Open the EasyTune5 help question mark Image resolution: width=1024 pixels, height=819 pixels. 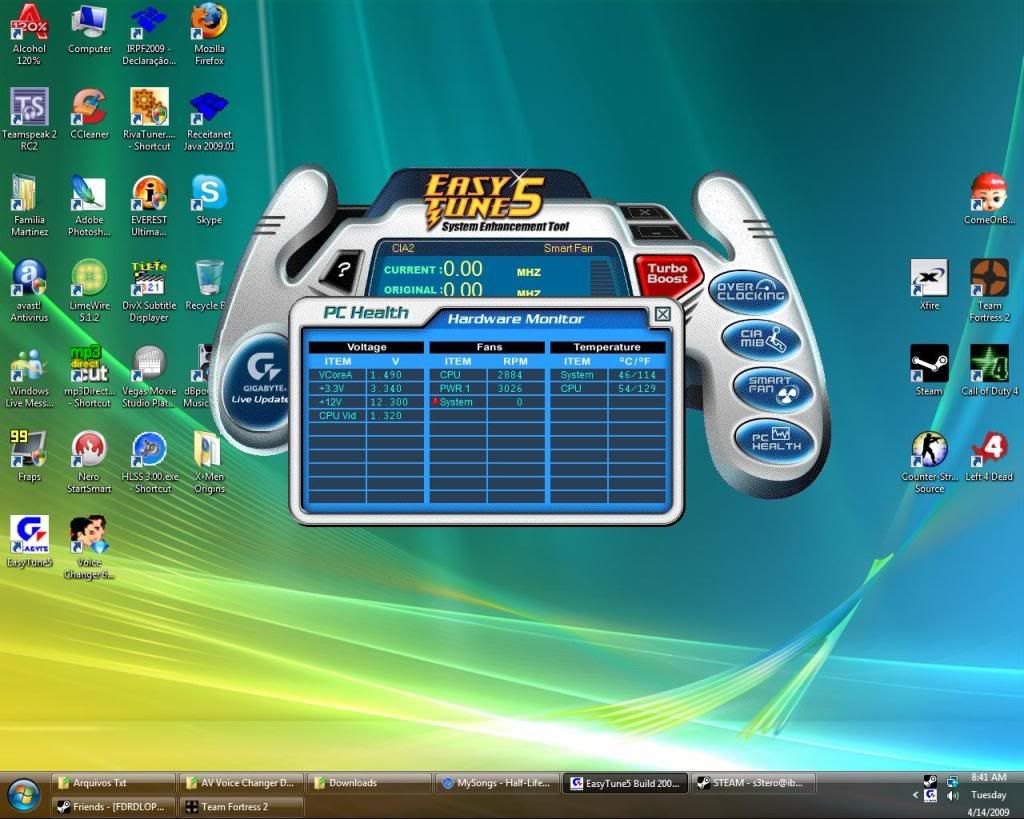click(344, 269)
